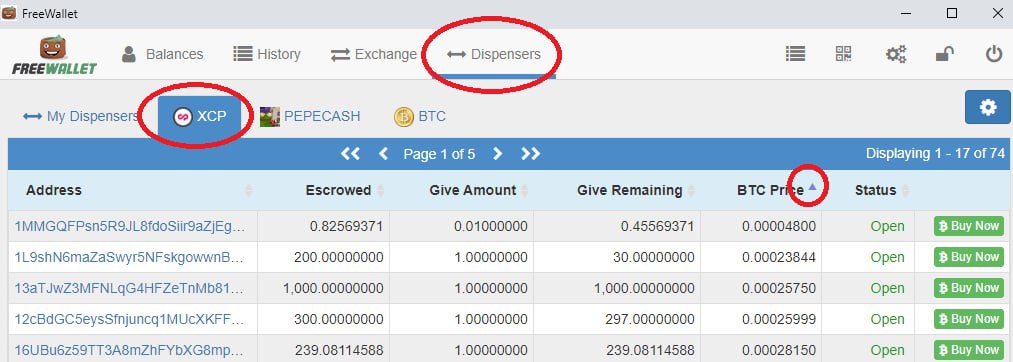
Task: Click Buy Now for 0.00004800 price row
Action: [968, 226]
